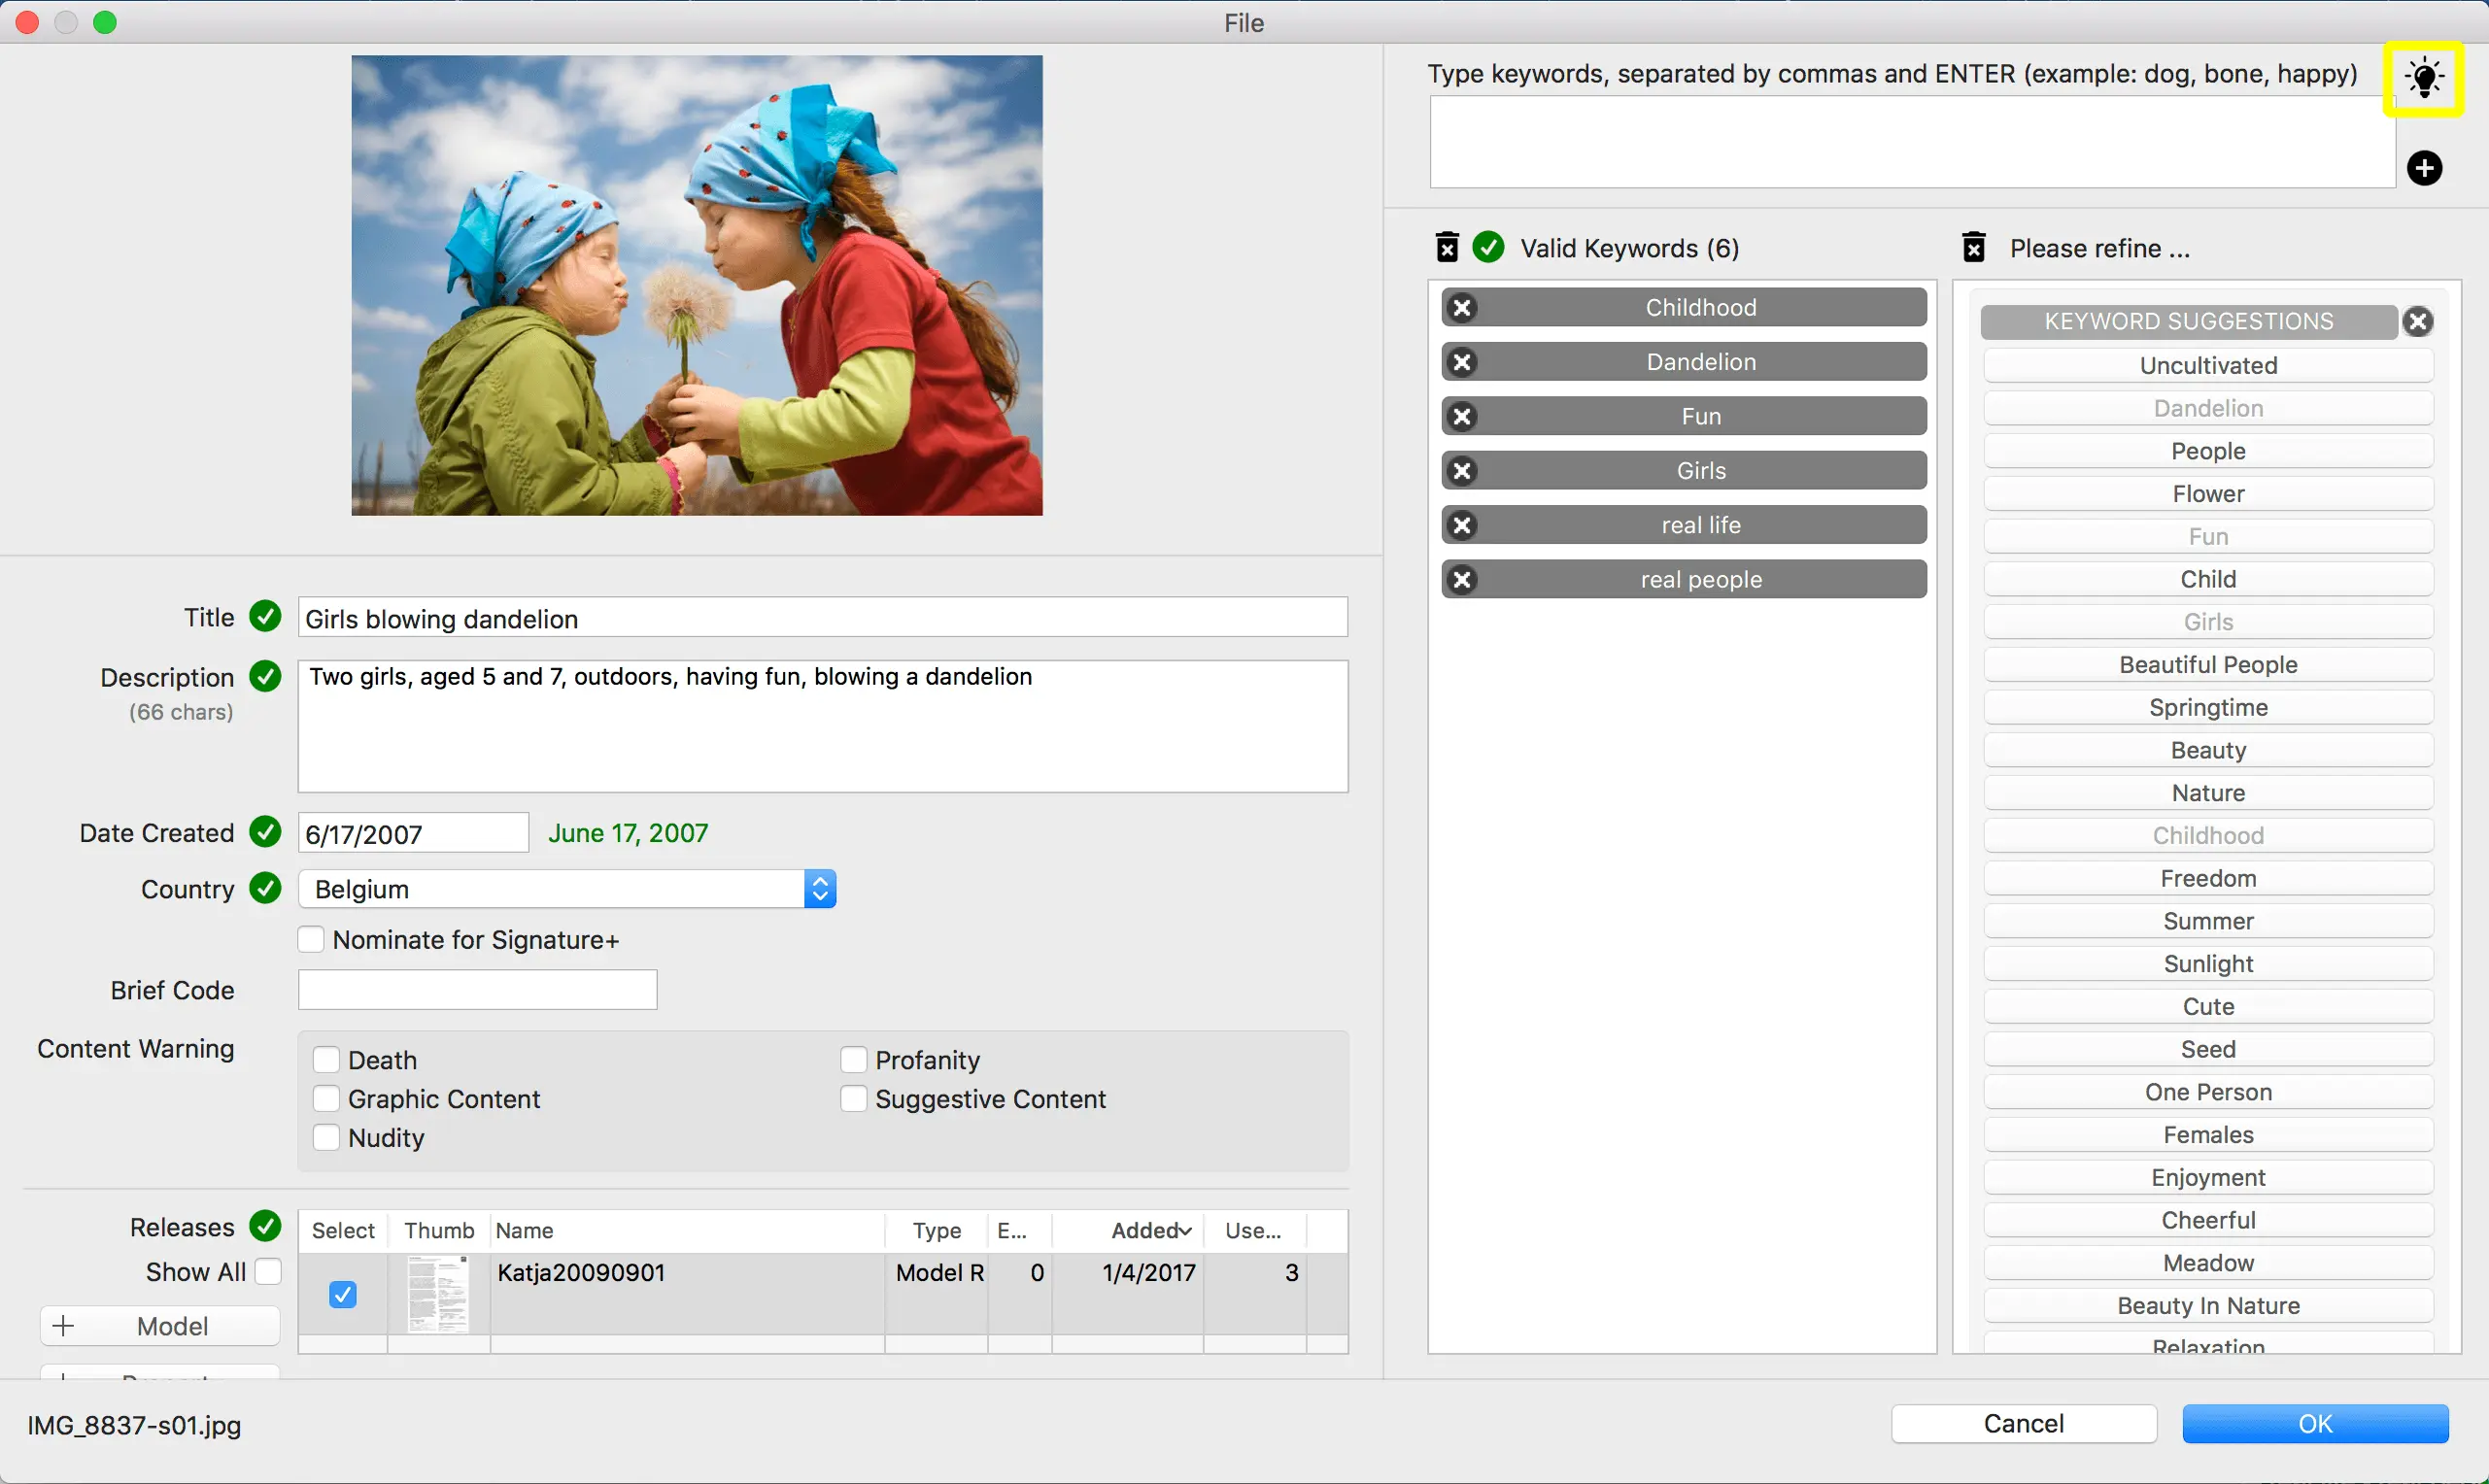Image resolution: width=2489 pixels, height=1484 pixels.
Task: Click the green checkmark next to Date Created
Action: pos(265,831)
